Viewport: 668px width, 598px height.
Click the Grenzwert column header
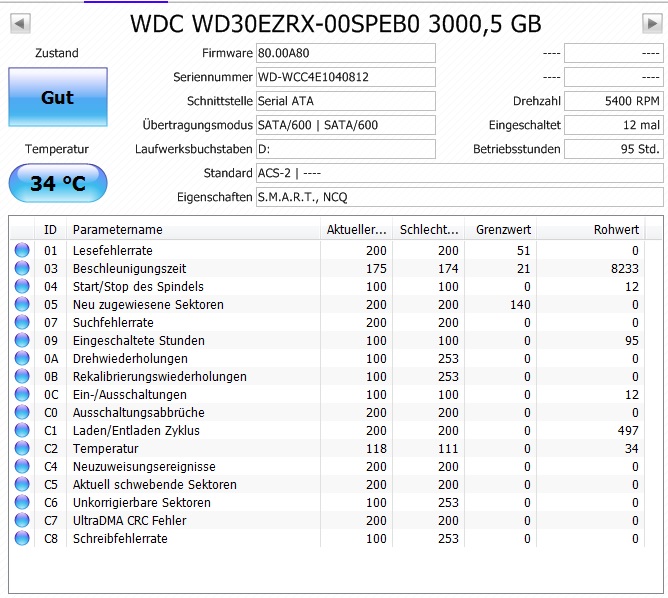click(x=501, y=230)
